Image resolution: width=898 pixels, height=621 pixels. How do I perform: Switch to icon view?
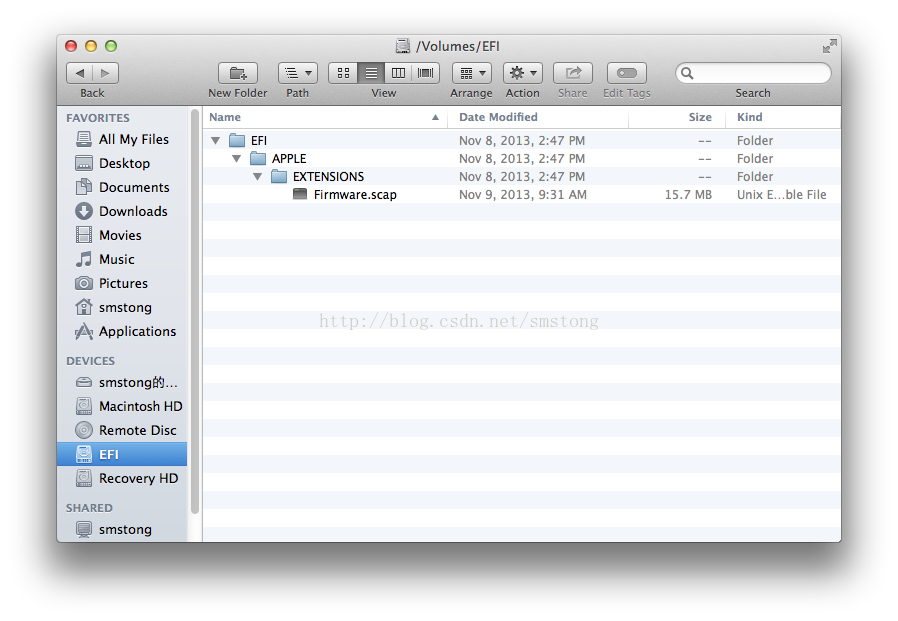343,73
